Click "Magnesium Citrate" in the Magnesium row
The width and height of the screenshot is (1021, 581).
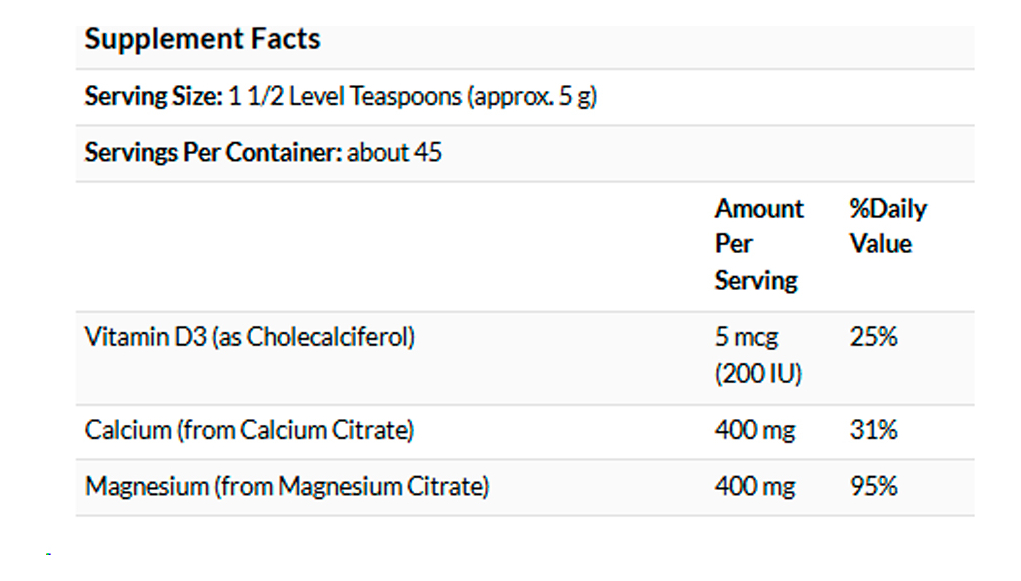tap(379, 487)
